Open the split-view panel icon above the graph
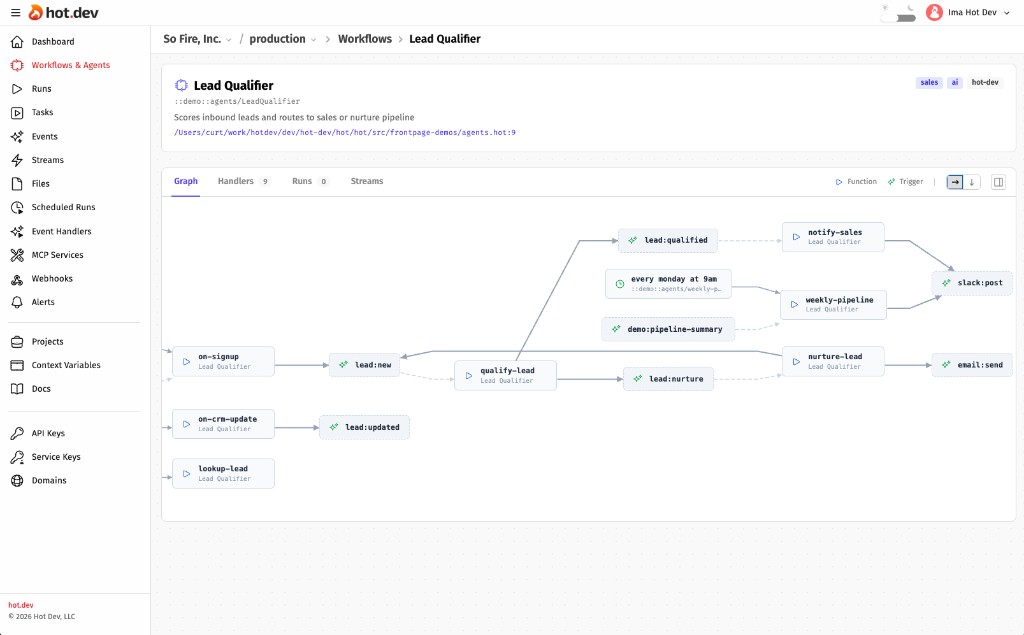 click(x=996, y=181)
